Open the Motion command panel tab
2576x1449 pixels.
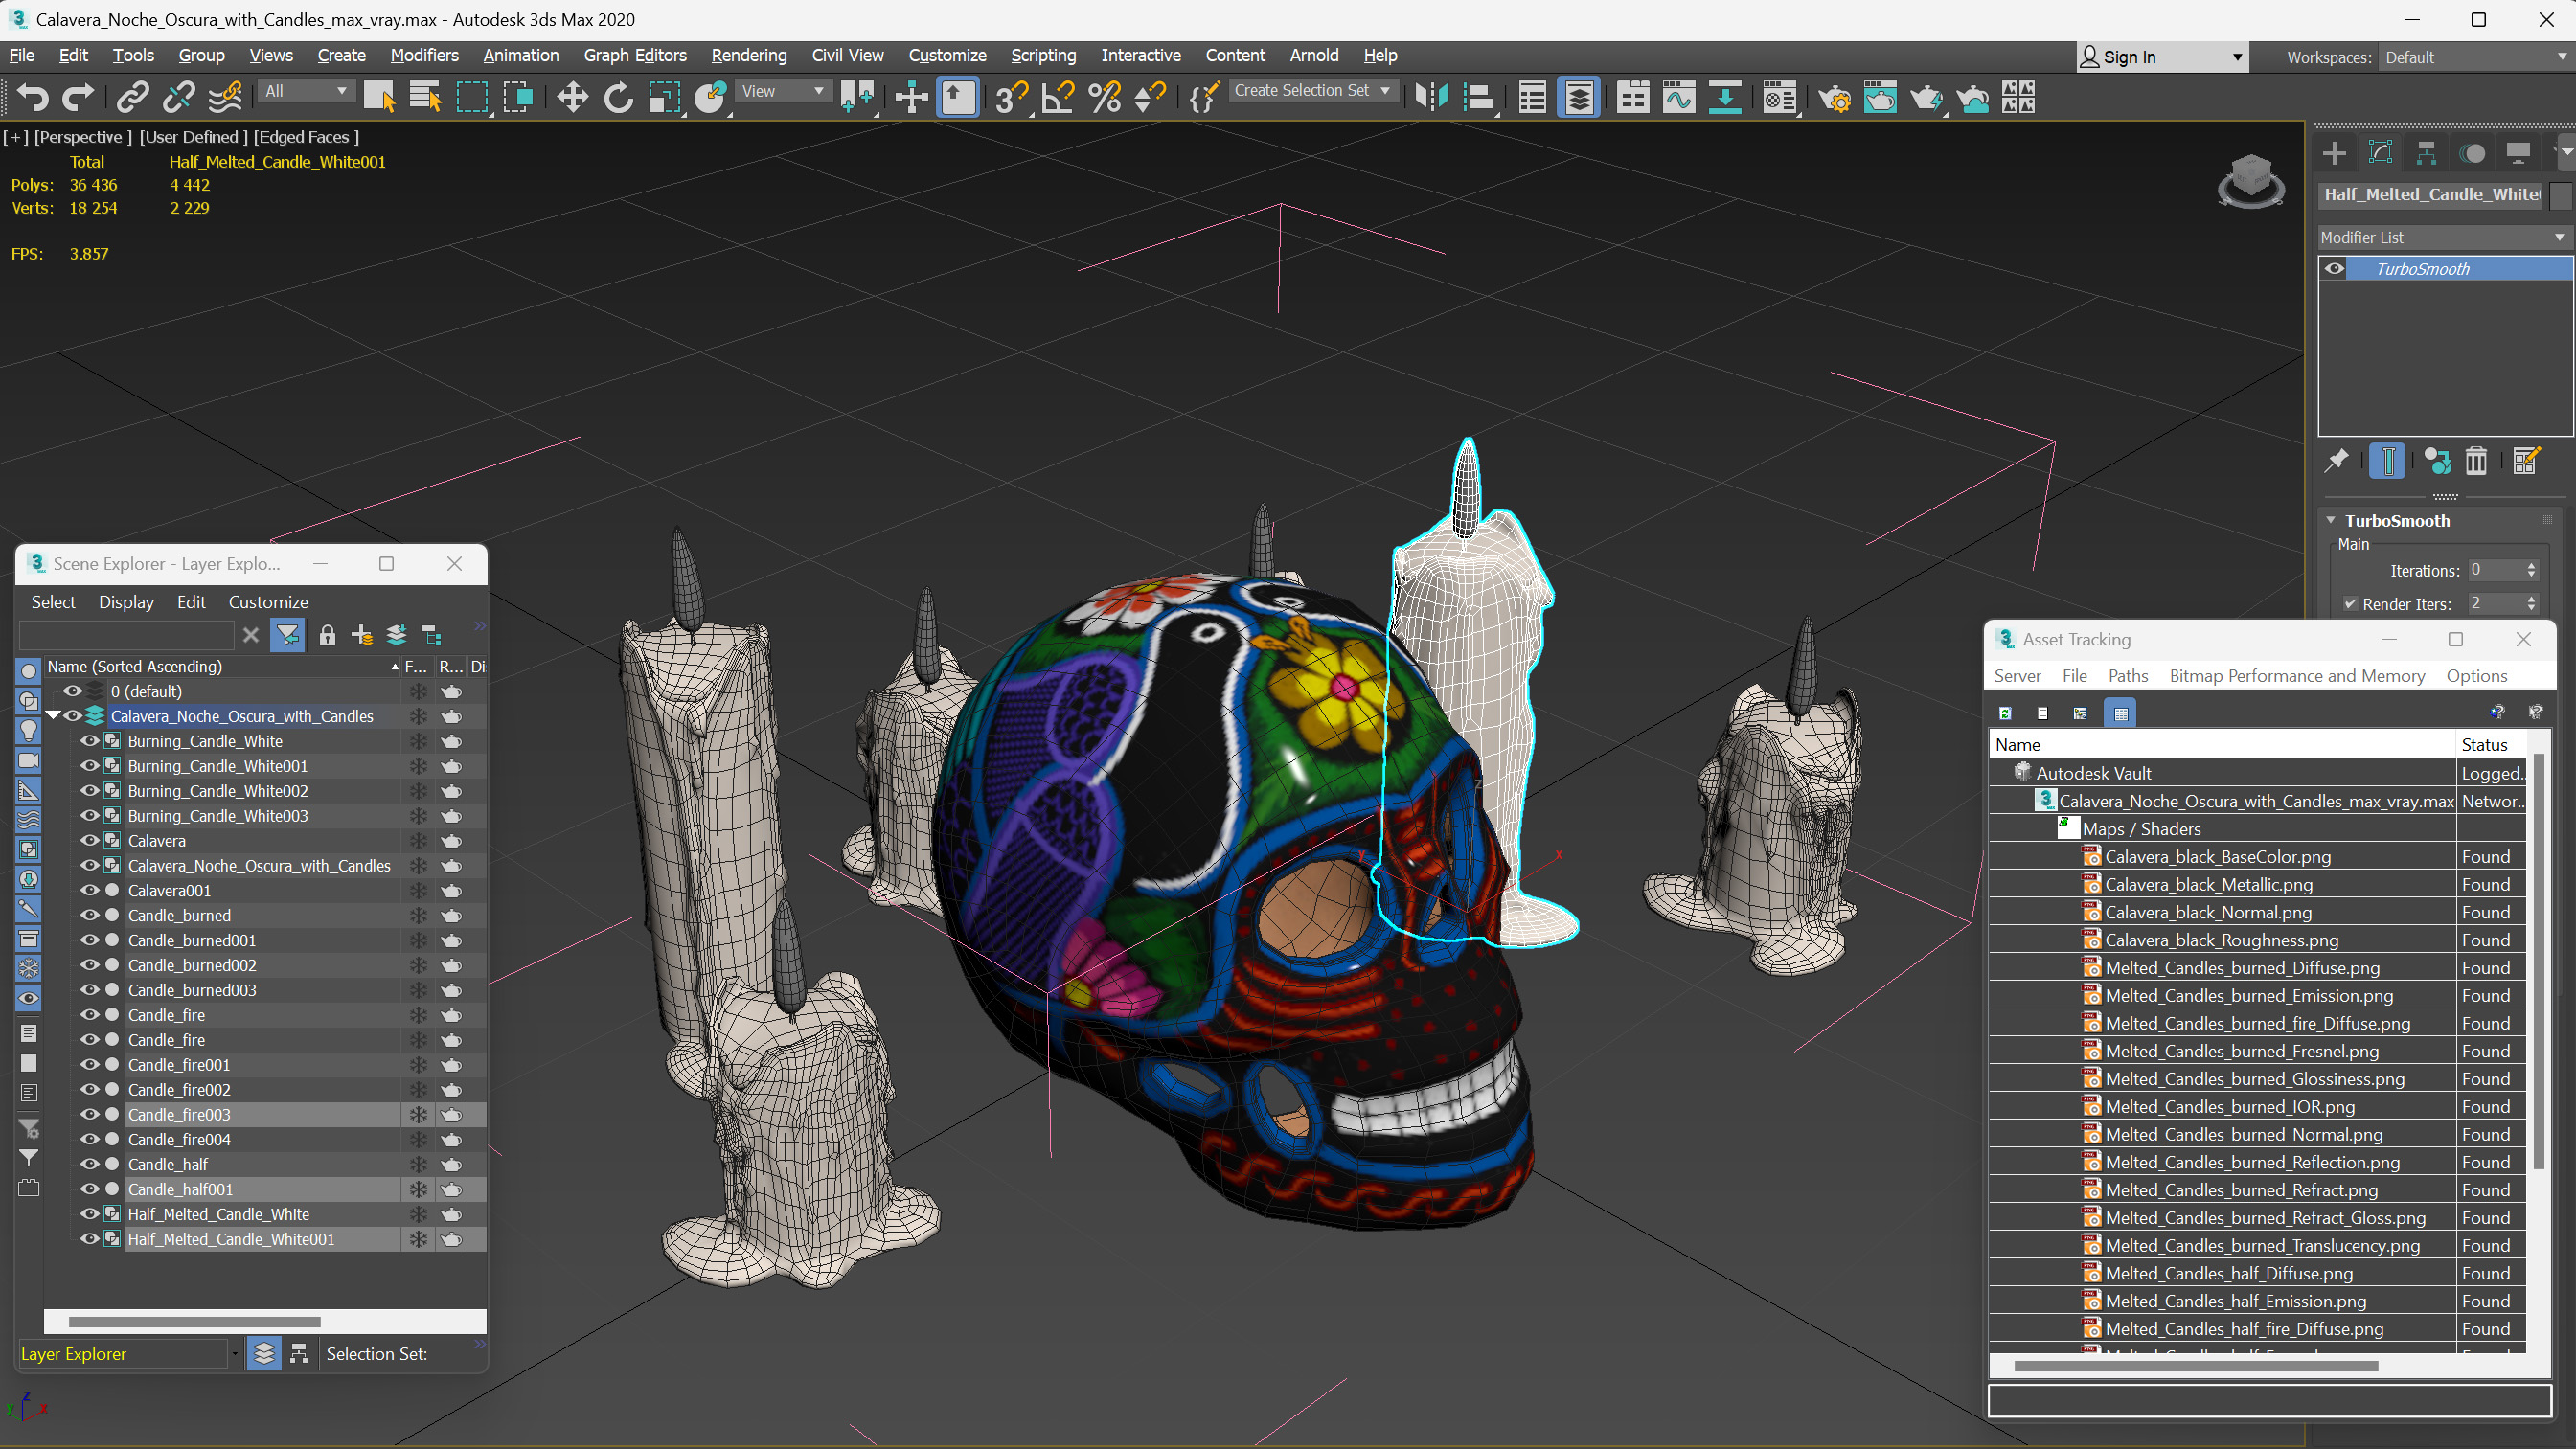(2472, 153)
